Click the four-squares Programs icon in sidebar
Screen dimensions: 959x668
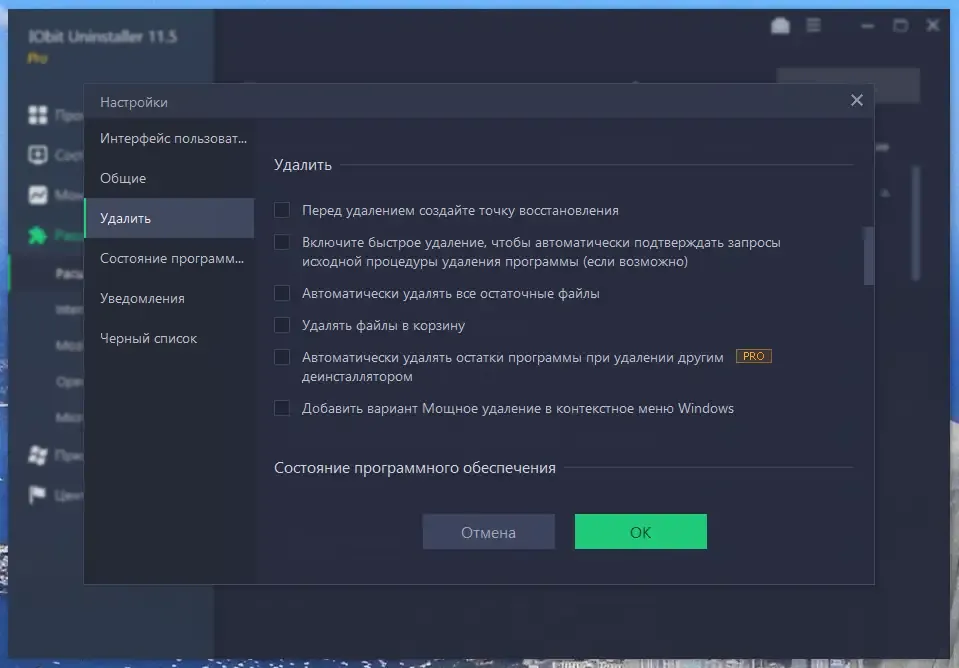pos(38,115)
